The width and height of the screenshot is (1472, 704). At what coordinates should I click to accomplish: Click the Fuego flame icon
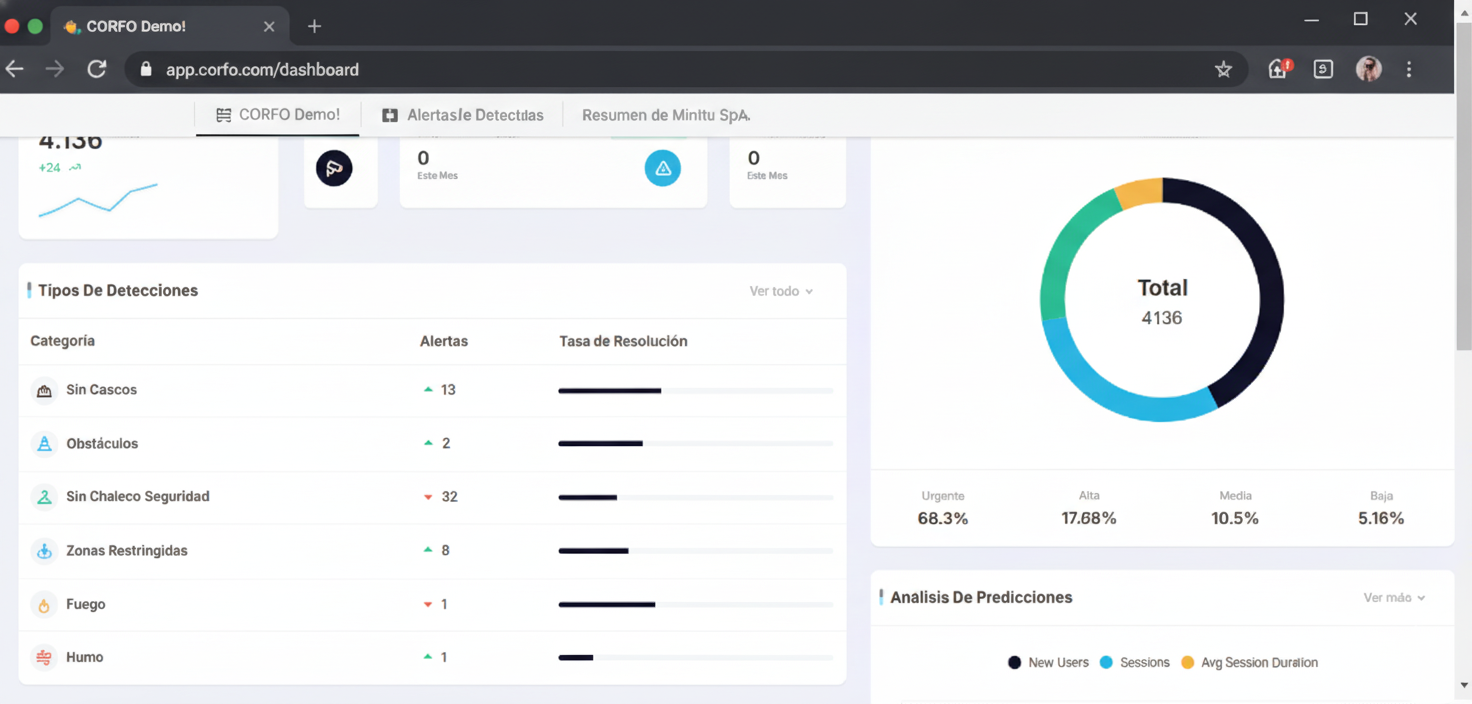click(x=44, y=605)
